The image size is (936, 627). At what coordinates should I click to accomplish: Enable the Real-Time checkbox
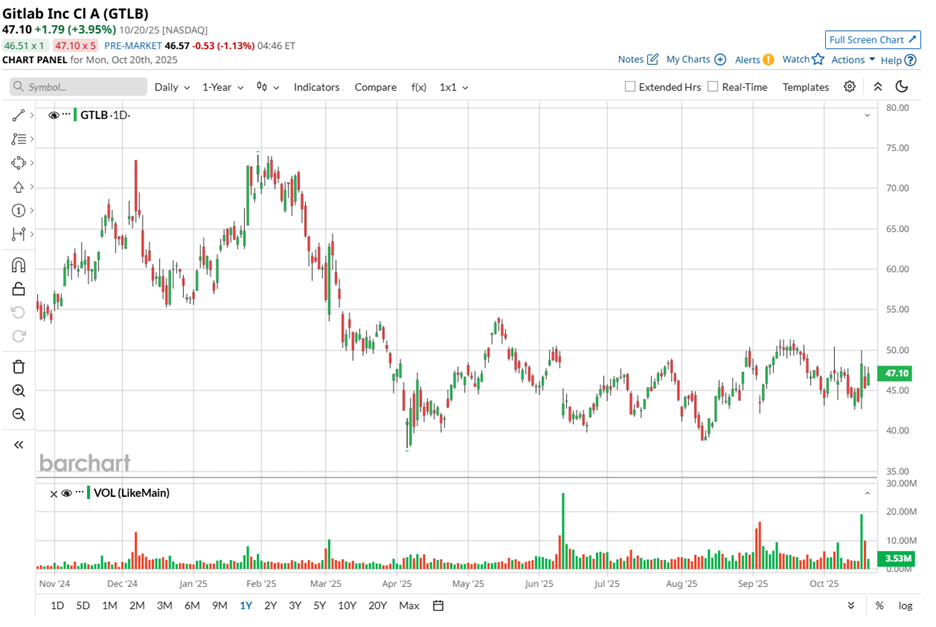[x=713, y=87]
